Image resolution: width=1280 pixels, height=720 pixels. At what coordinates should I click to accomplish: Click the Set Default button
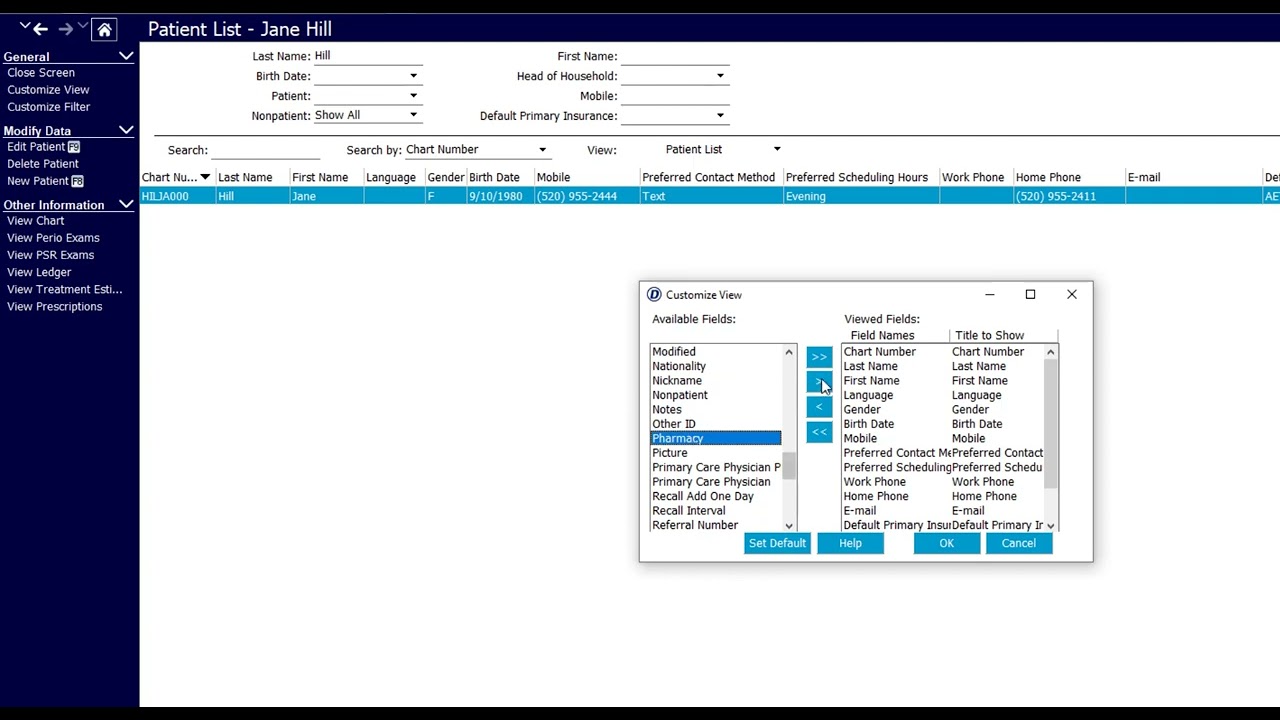tap(777, 543)
